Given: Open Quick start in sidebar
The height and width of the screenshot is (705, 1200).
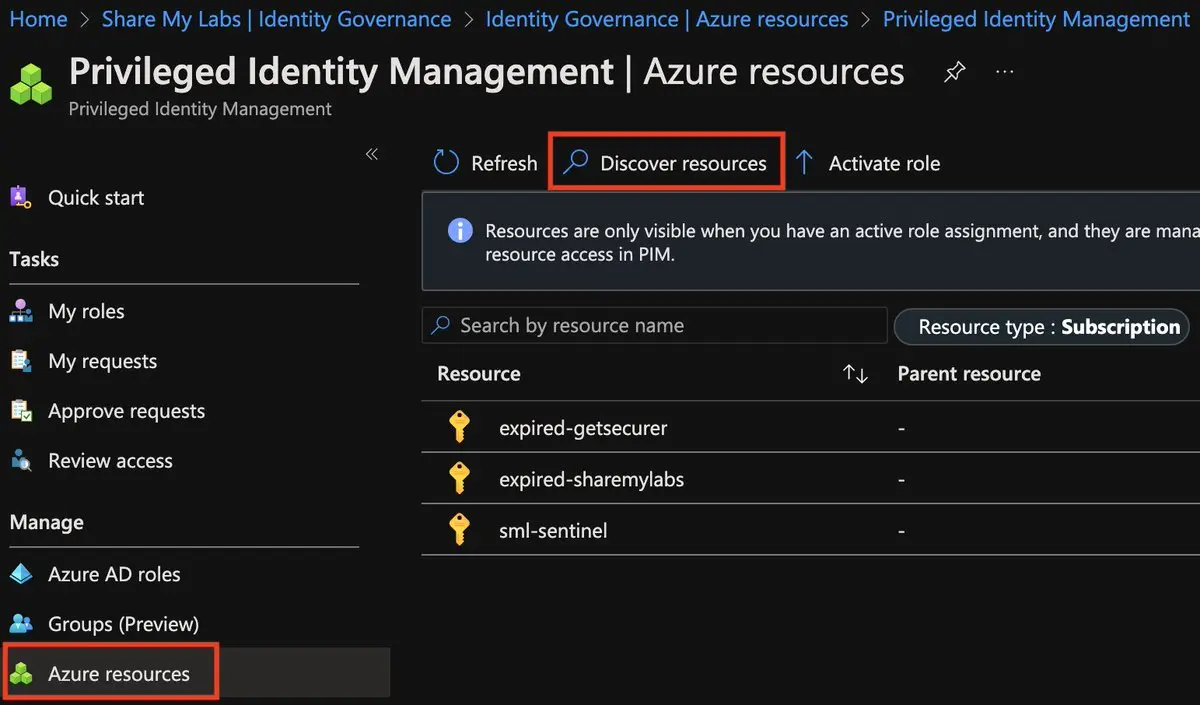Looking at the screenshot, I should tap(96, 198).
